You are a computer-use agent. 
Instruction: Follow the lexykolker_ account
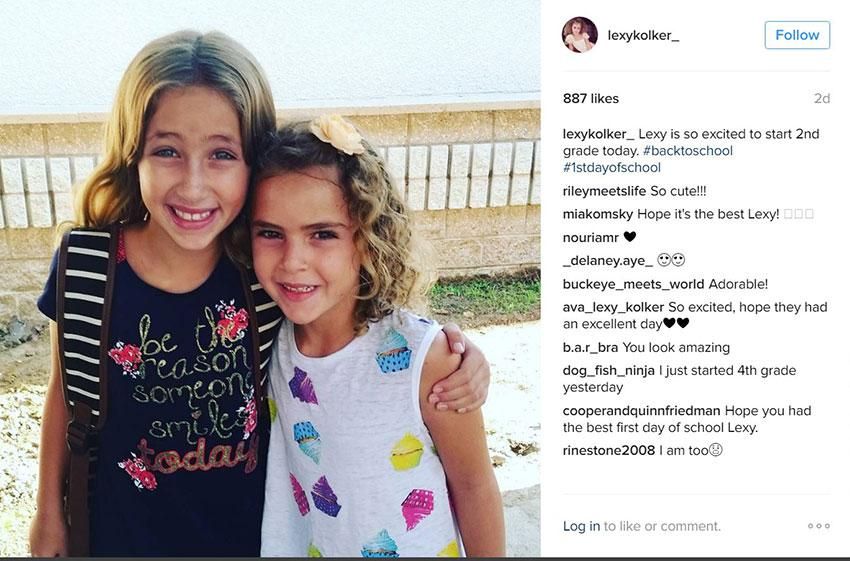(x=797, y=35)
